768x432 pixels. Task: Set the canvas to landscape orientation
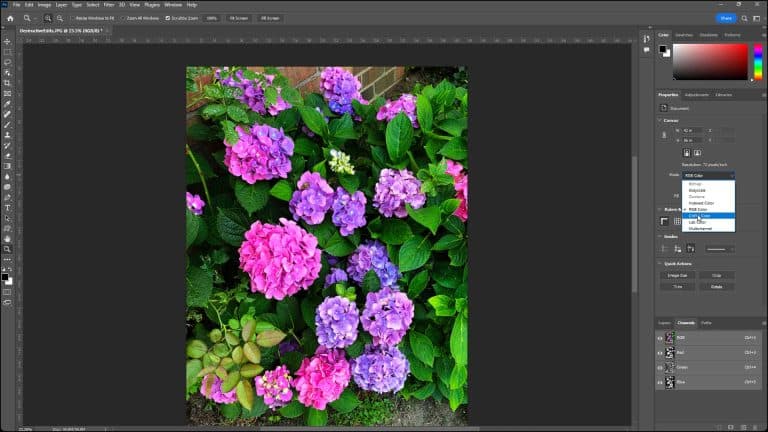[697, 153]
